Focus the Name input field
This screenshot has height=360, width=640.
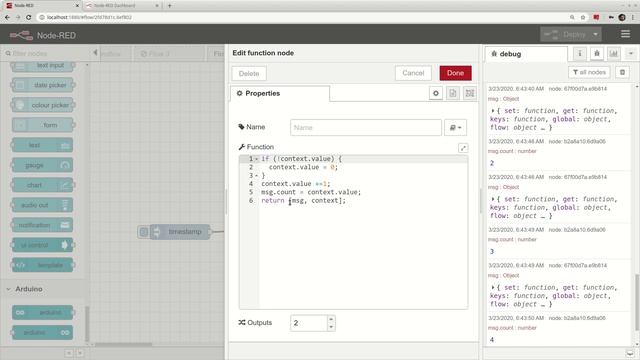pos(366,128)
